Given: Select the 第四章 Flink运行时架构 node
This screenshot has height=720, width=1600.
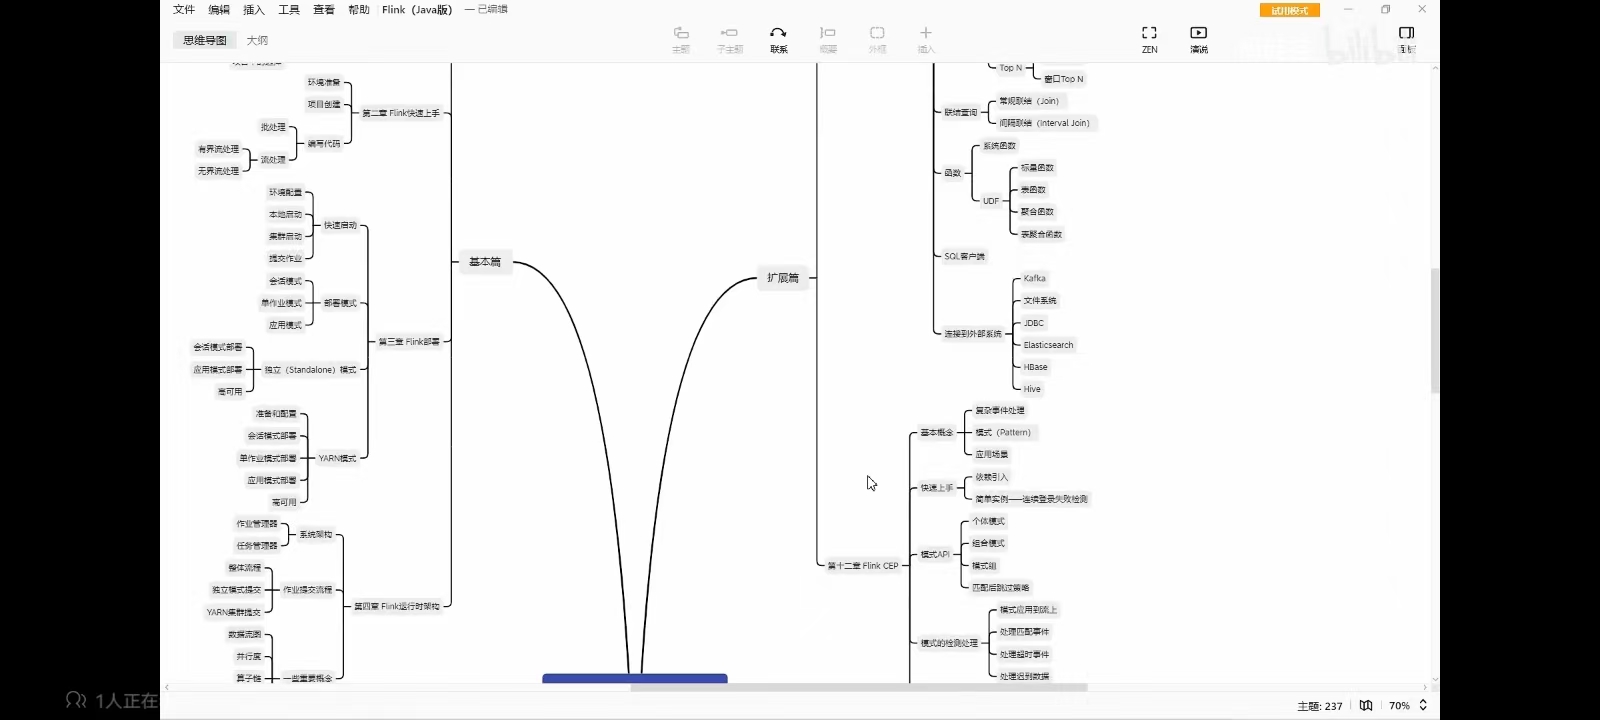Looking at the screenshot, I should 397,606.
